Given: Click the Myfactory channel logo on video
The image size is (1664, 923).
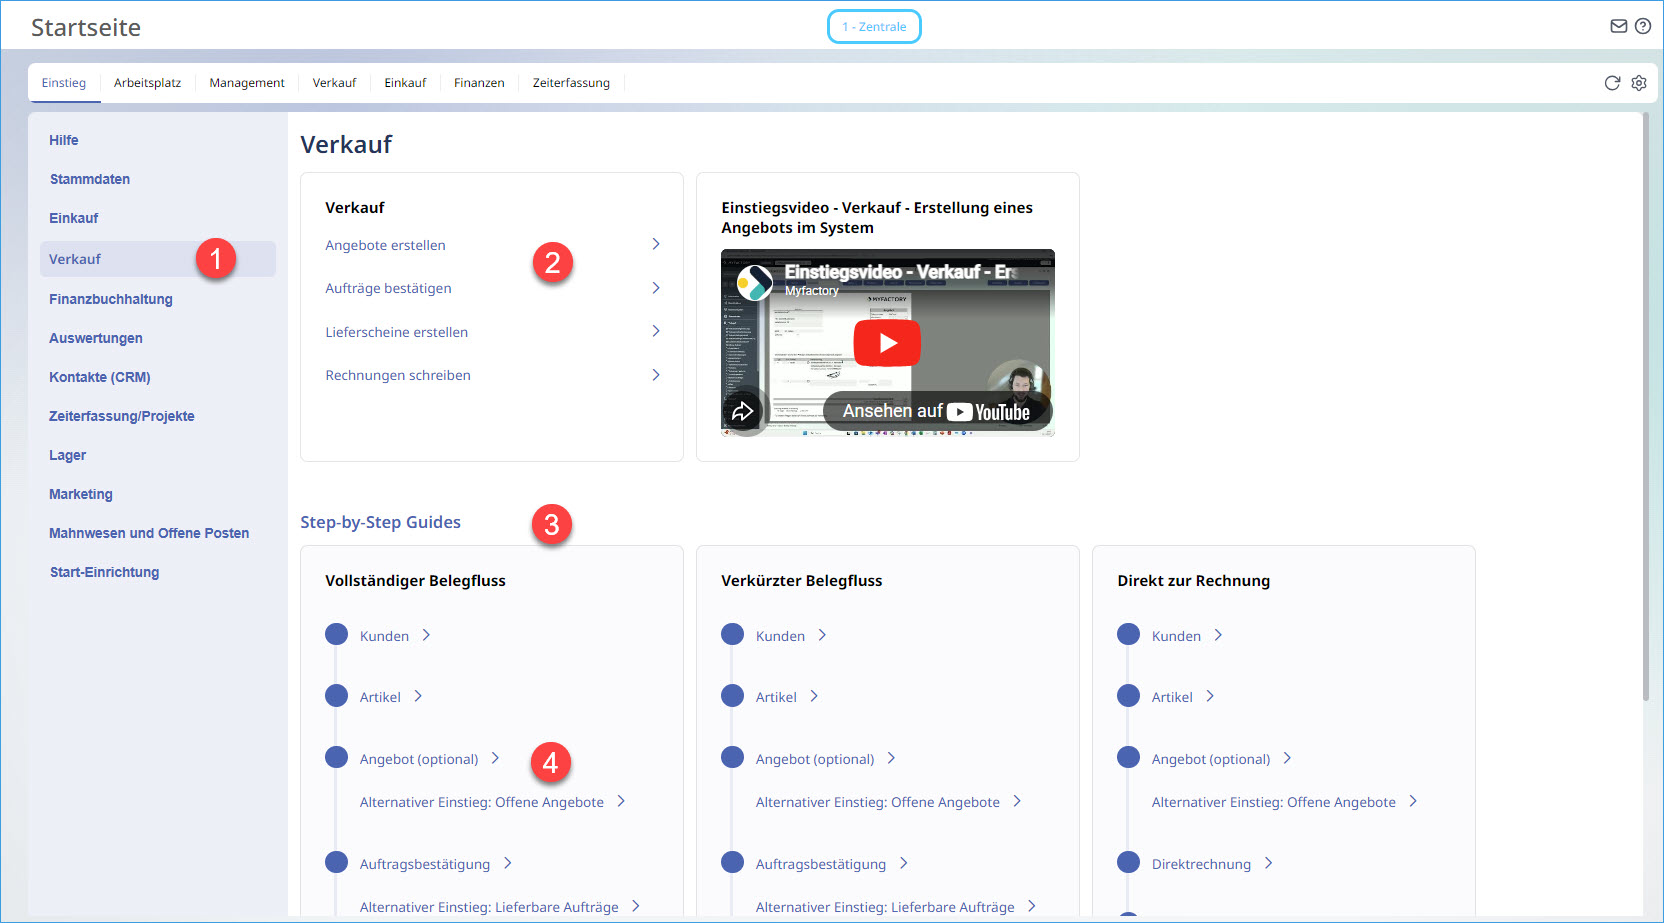Looking at the screenshot, I should pos(755,282).
